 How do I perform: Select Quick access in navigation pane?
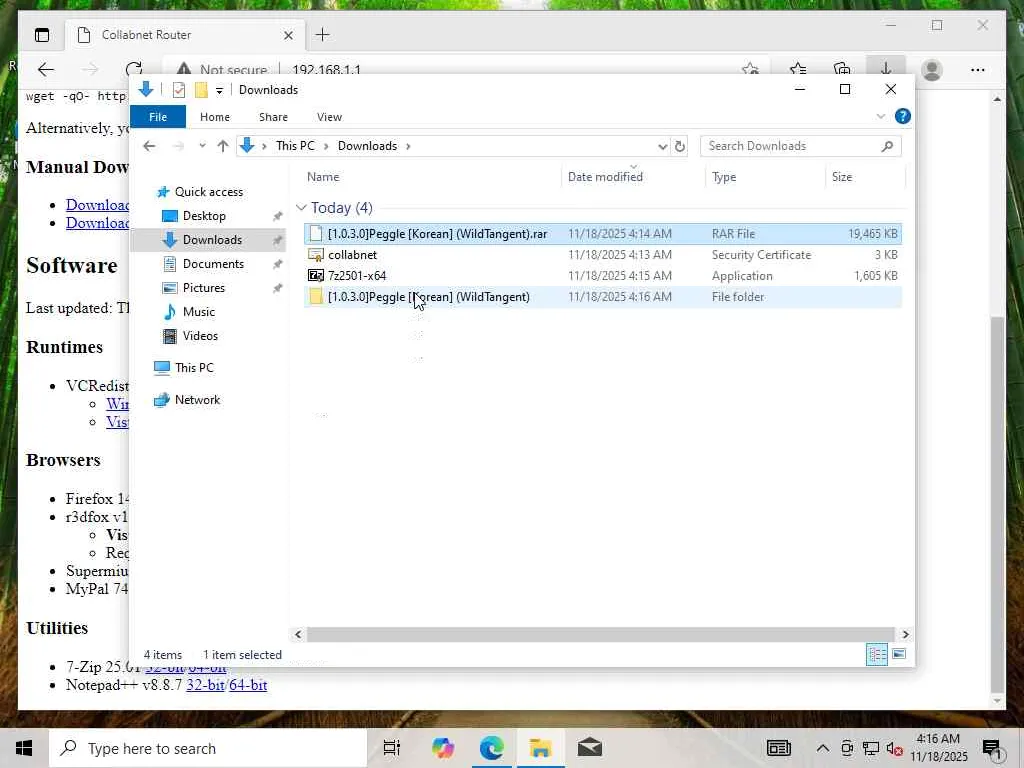click(x=208, y=192)
